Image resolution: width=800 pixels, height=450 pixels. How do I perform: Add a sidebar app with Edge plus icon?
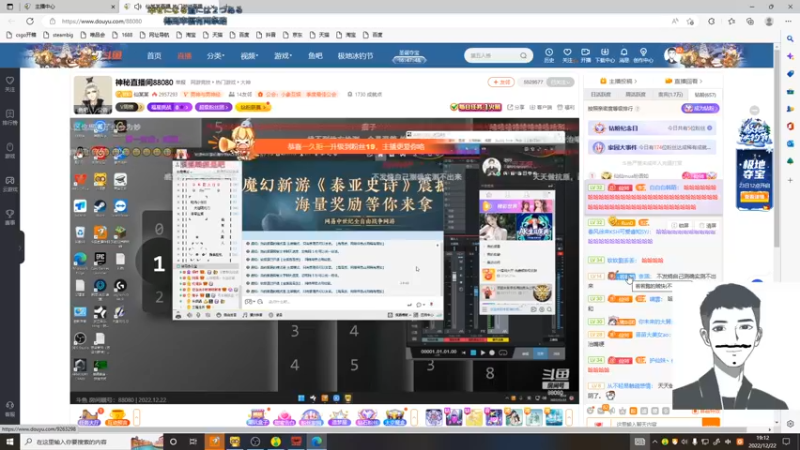[790, 180]
